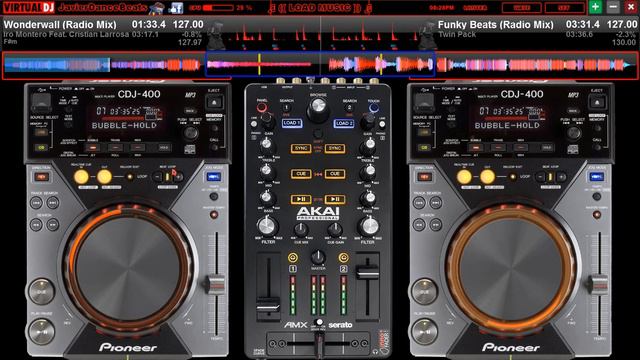Click the red PANEL button on mixer
640x360 pixels.
click(262, 108)
